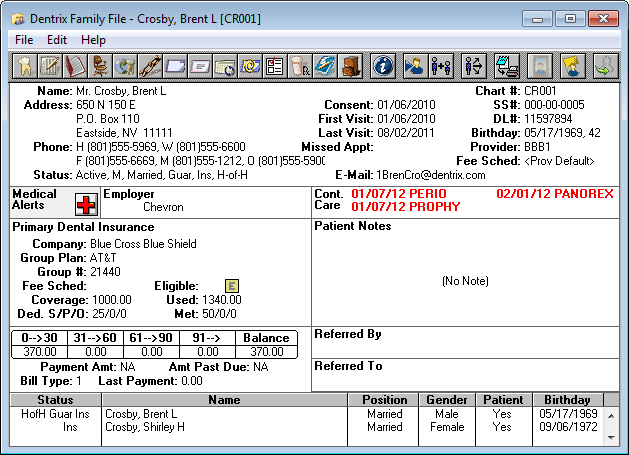
Task: Click the Employer Chevron block
Action: click(206, 201)
